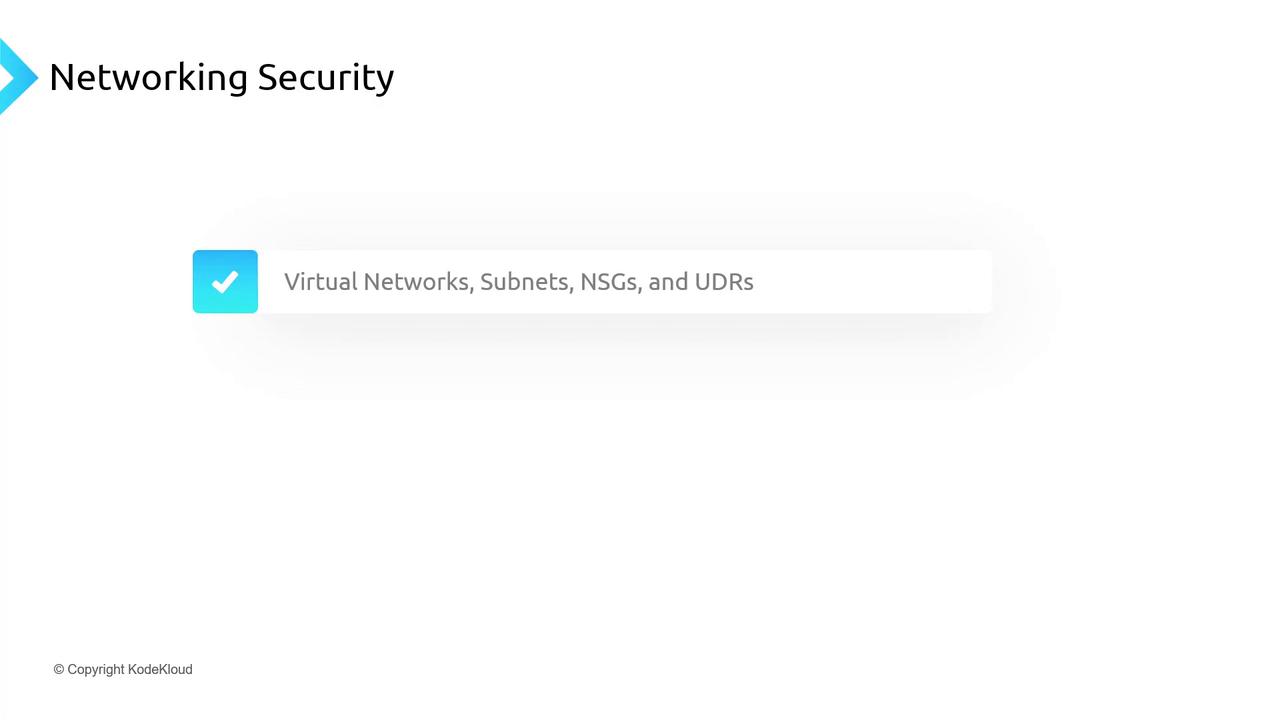
Task: Click the capital "V" starting "Virtual"
Action: click(x=292, y=281)
